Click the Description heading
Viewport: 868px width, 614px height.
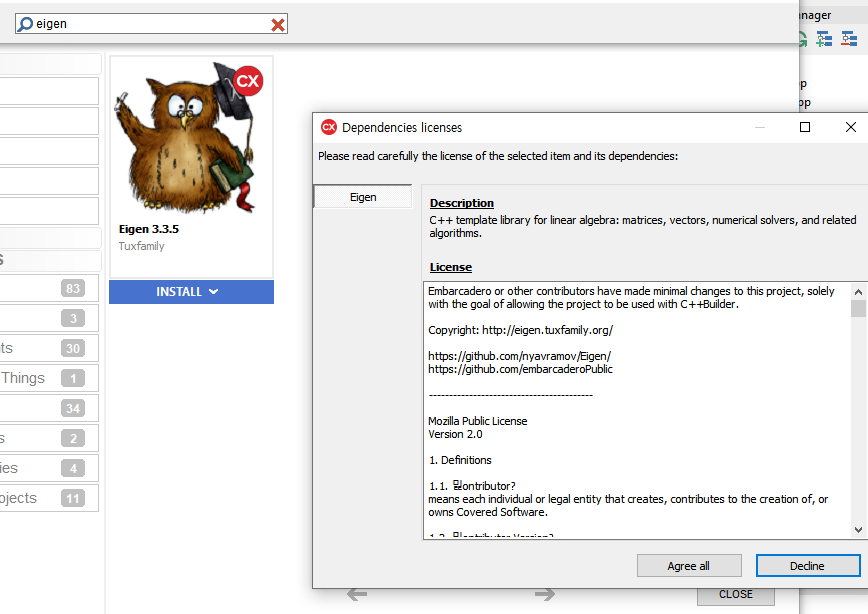tap(462, 203)
